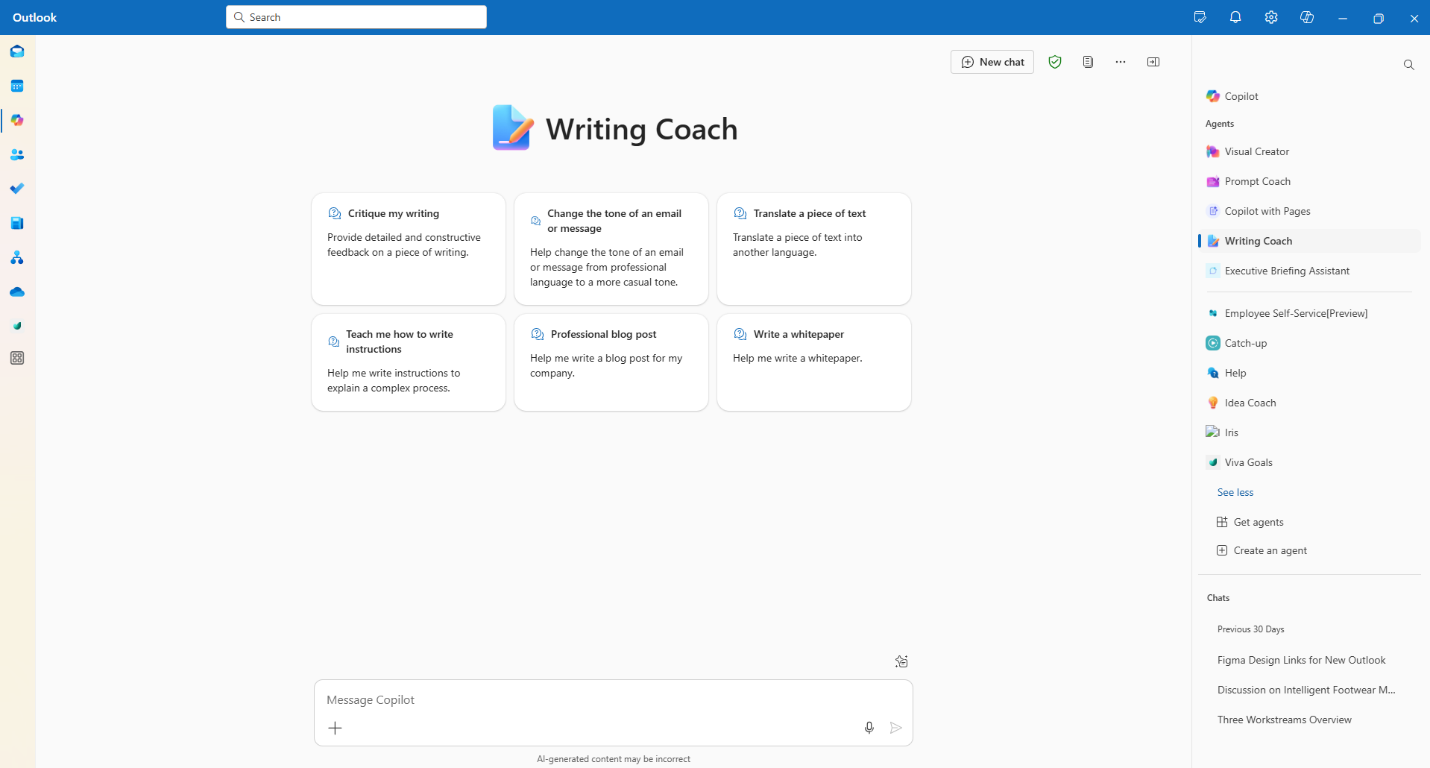The width and height of the screenshot is (1430, 768).
Task: Select the Copilot icon in left rail
Action: tap(17, 120)
